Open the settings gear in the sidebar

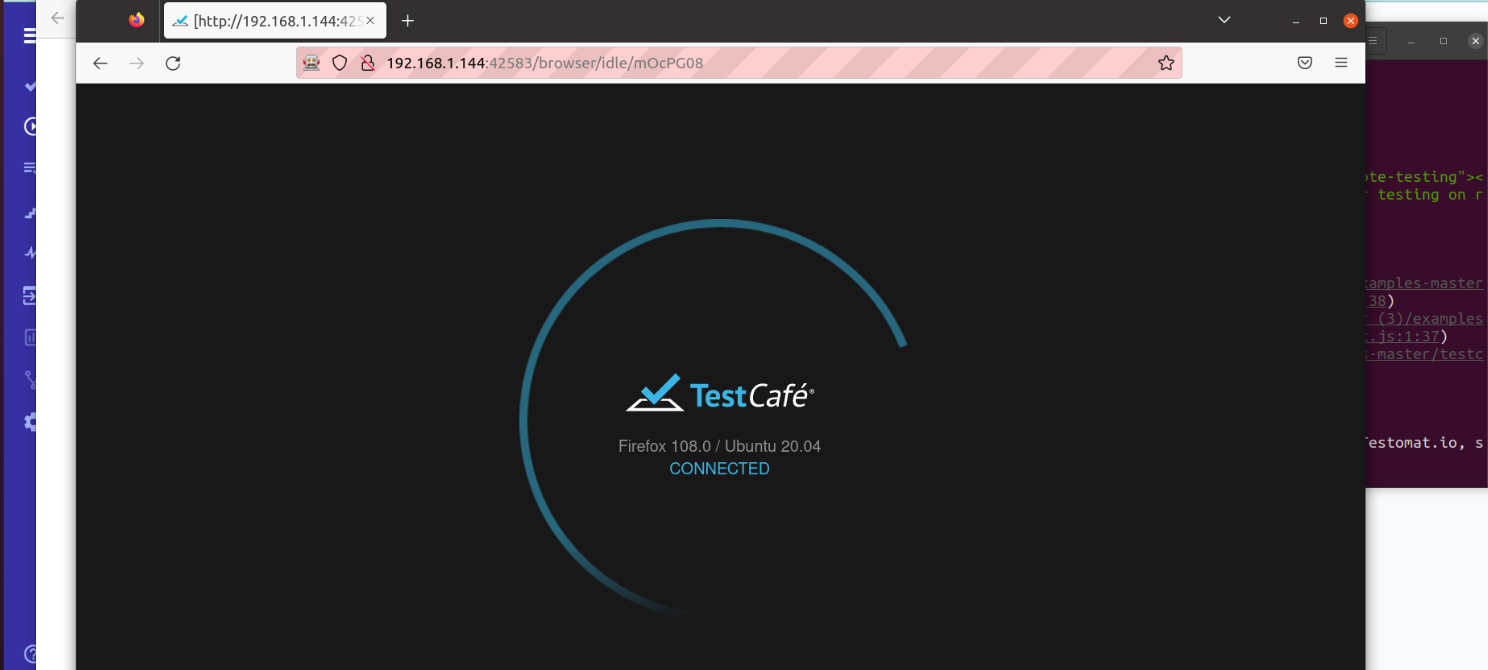point(31,422)
